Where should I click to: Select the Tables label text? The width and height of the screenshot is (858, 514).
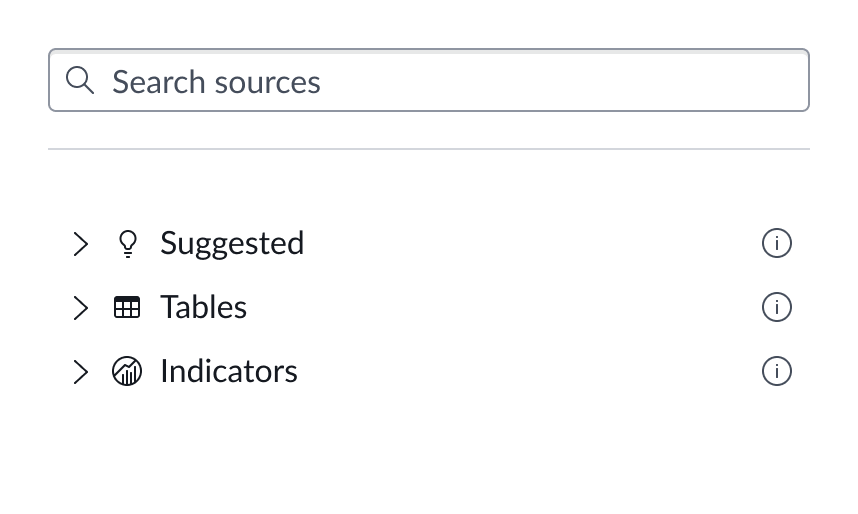tap(203, 307)
